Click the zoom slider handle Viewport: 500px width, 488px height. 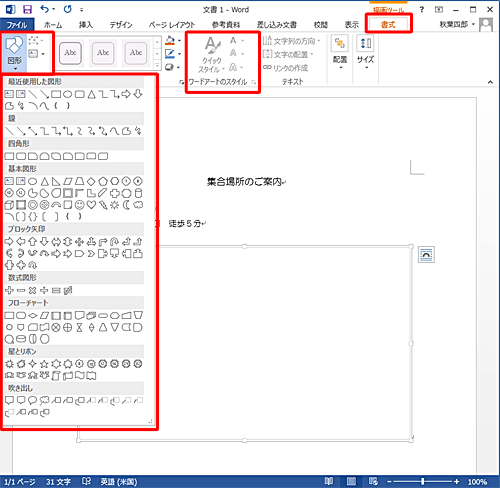coord(423,481)
